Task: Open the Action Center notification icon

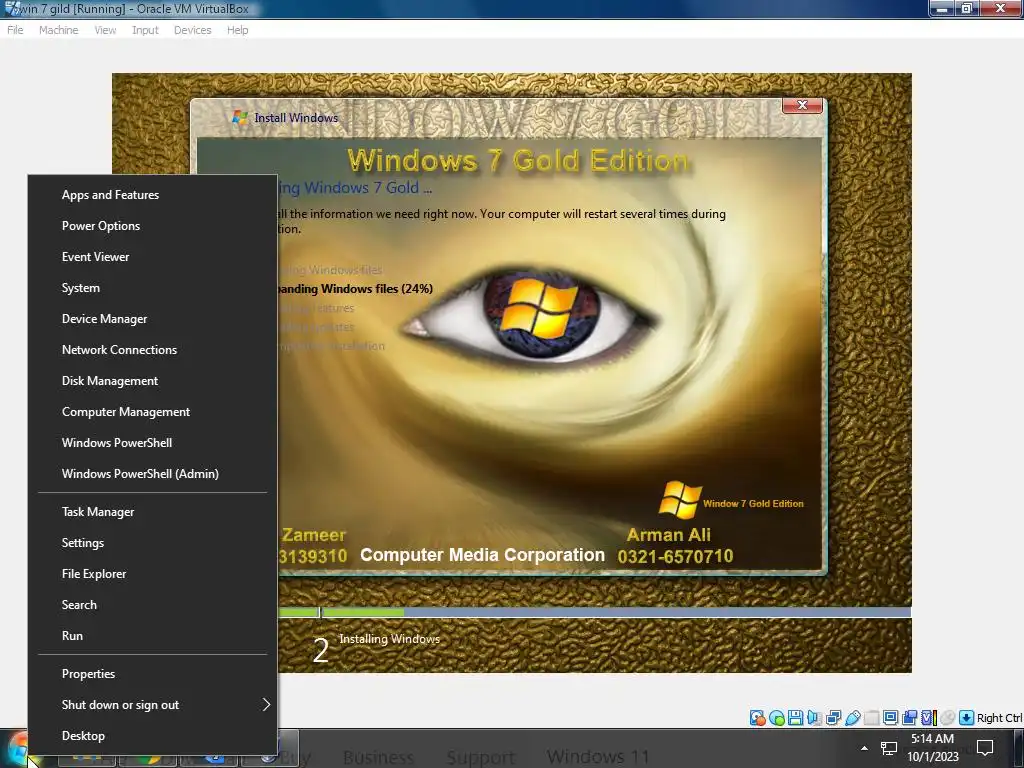Action: coord(984,747)
